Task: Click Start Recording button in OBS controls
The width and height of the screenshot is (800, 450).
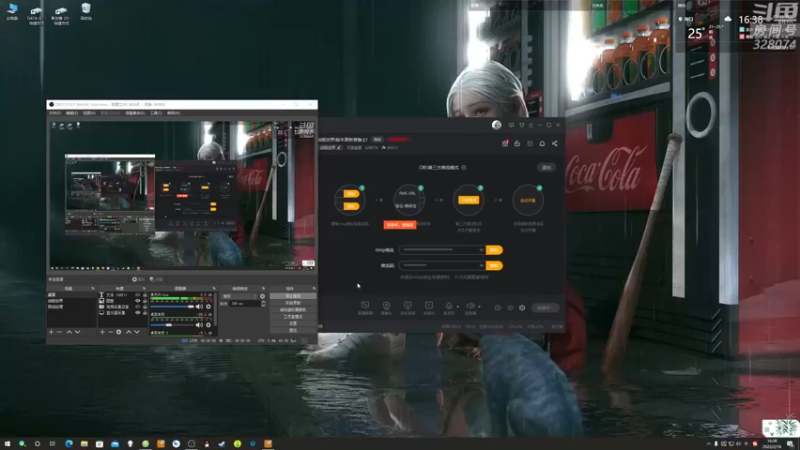Action: [293, 303]
